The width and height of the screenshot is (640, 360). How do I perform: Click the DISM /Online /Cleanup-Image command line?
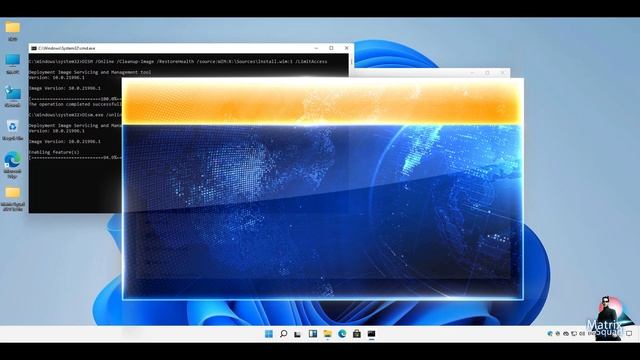pyautogui.click(x=178, y=62)
